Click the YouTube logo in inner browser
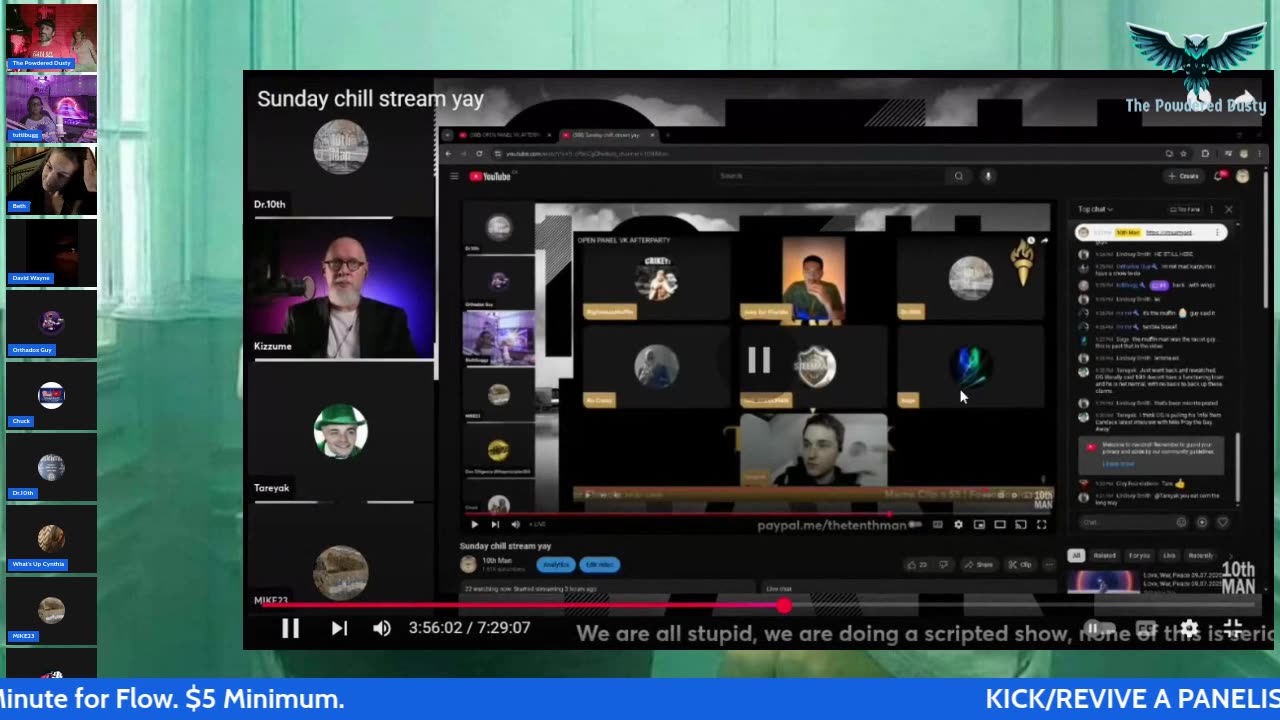Viewport: 1280px width, 720px height. [x=490, y=176]
